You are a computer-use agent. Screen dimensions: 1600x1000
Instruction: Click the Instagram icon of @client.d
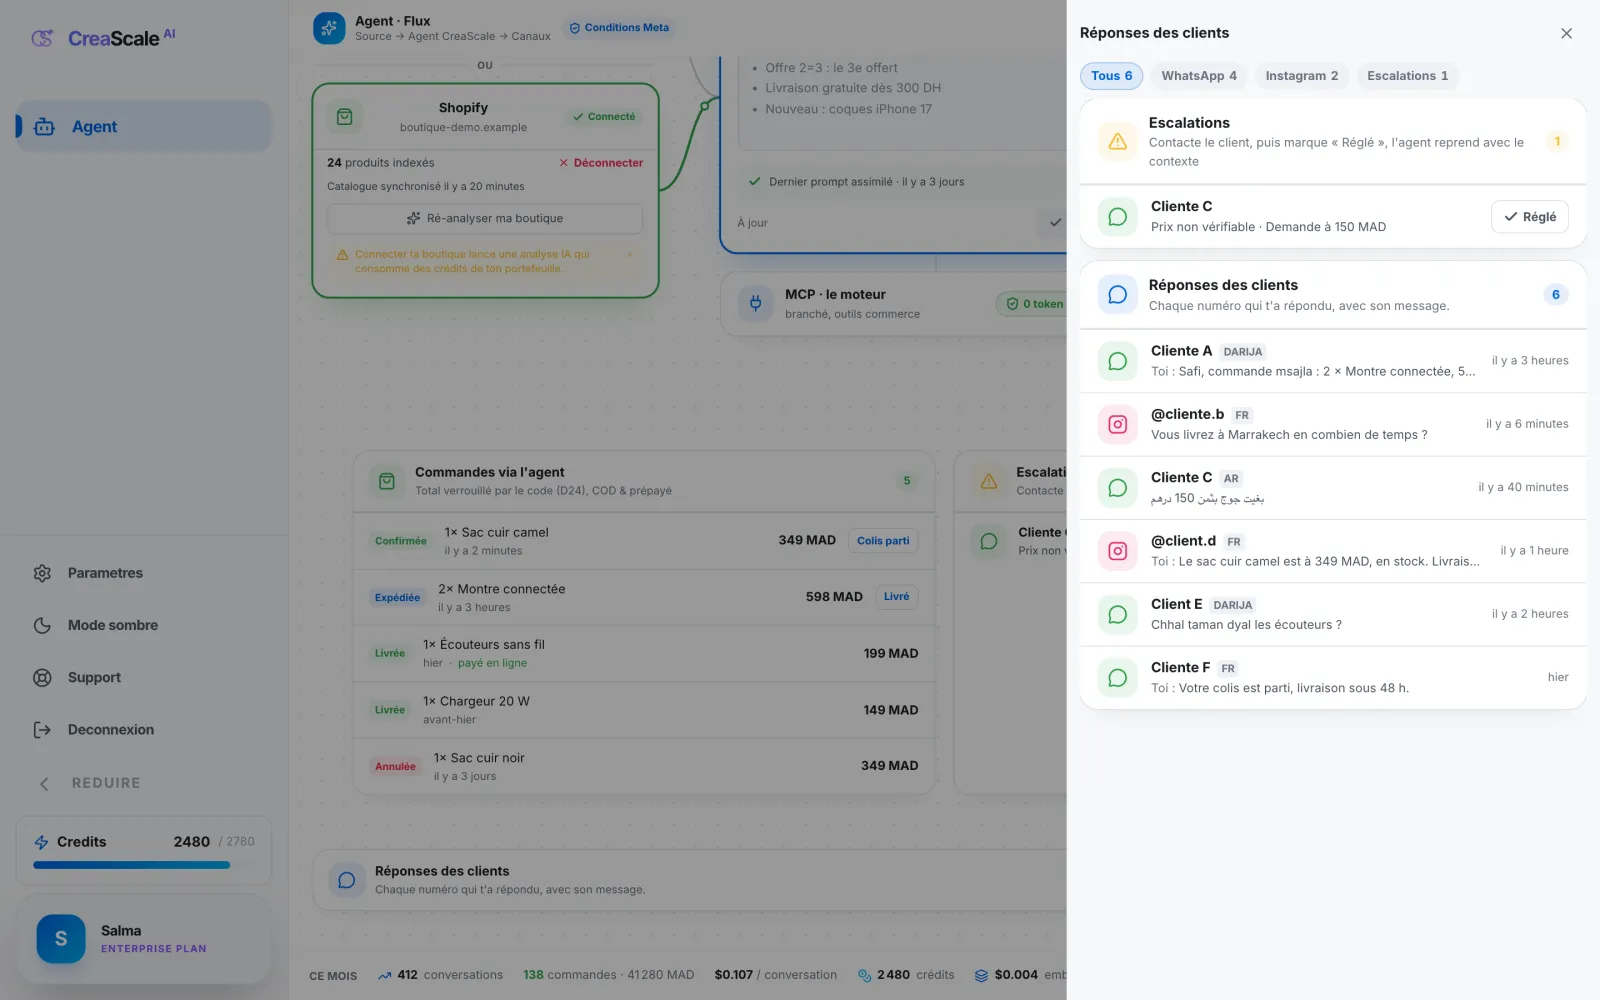coord(1118,551)
